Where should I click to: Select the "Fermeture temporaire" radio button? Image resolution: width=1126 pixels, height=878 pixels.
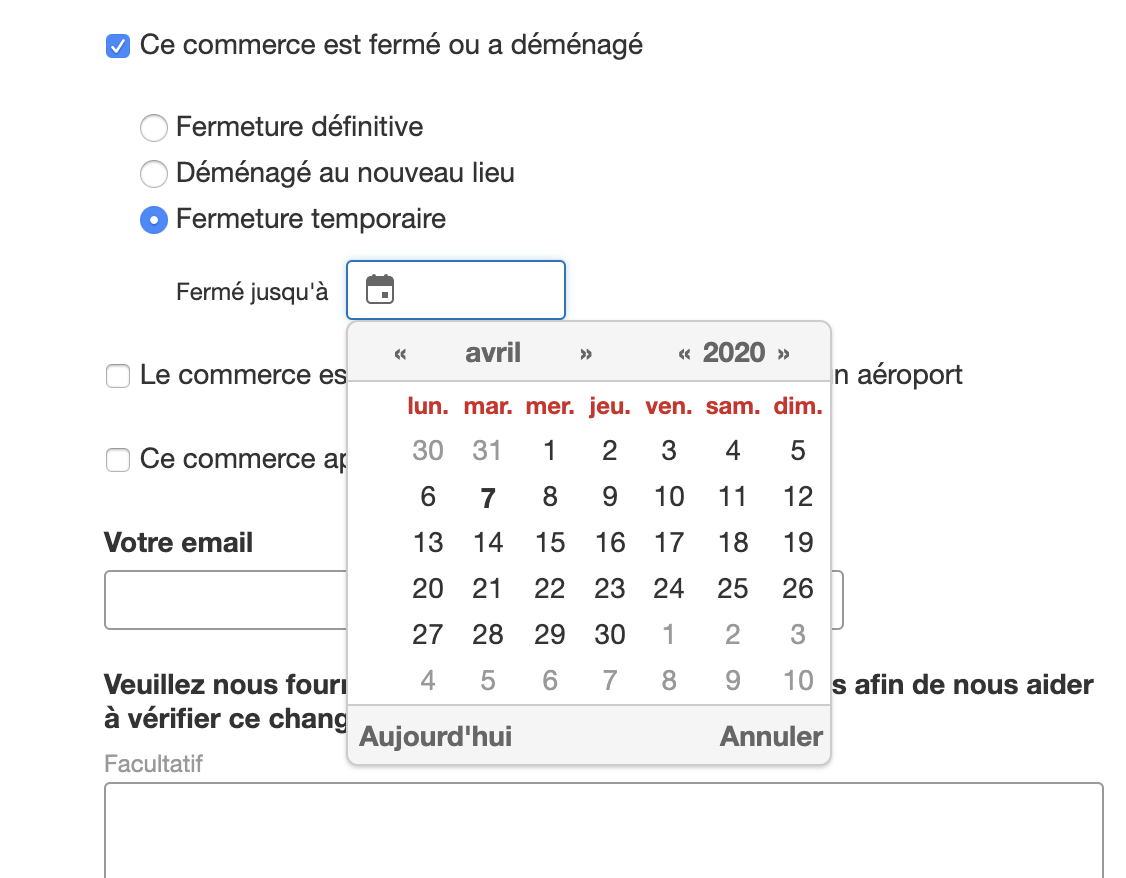point(154,220)
